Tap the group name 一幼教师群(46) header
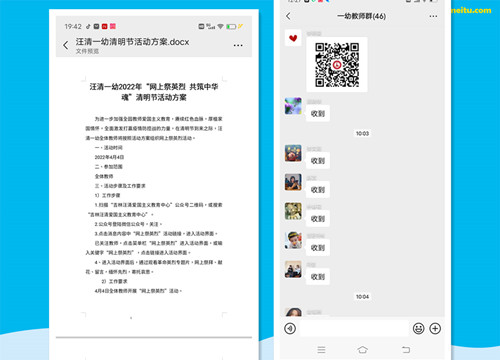 (x=361, y=16)
